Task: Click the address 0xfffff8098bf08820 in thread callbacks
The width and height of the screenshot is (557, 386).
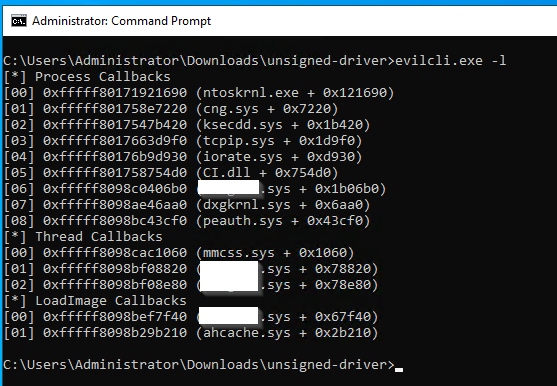Action: 115,268
